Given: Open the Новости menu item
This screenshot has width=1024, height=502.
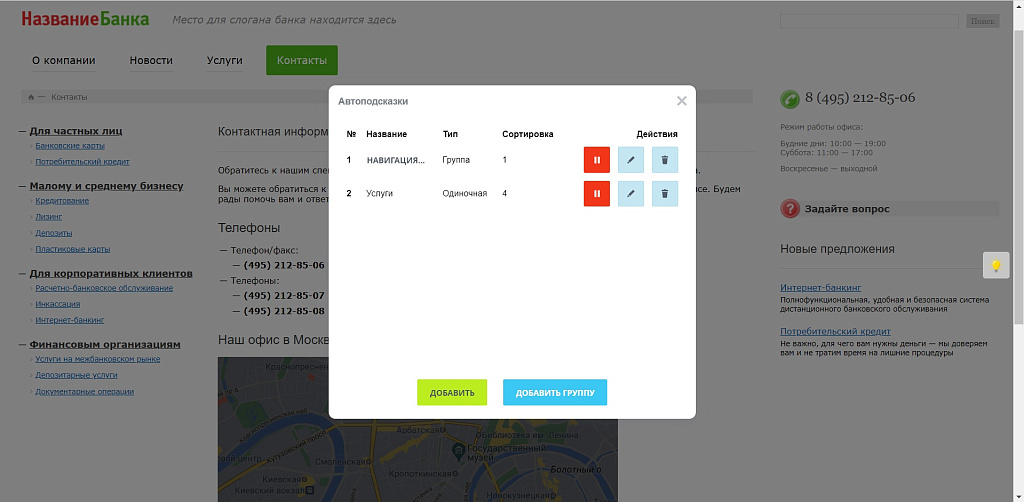Looking at the screenshot, I should pyautogui.click(x=151, y=60).
